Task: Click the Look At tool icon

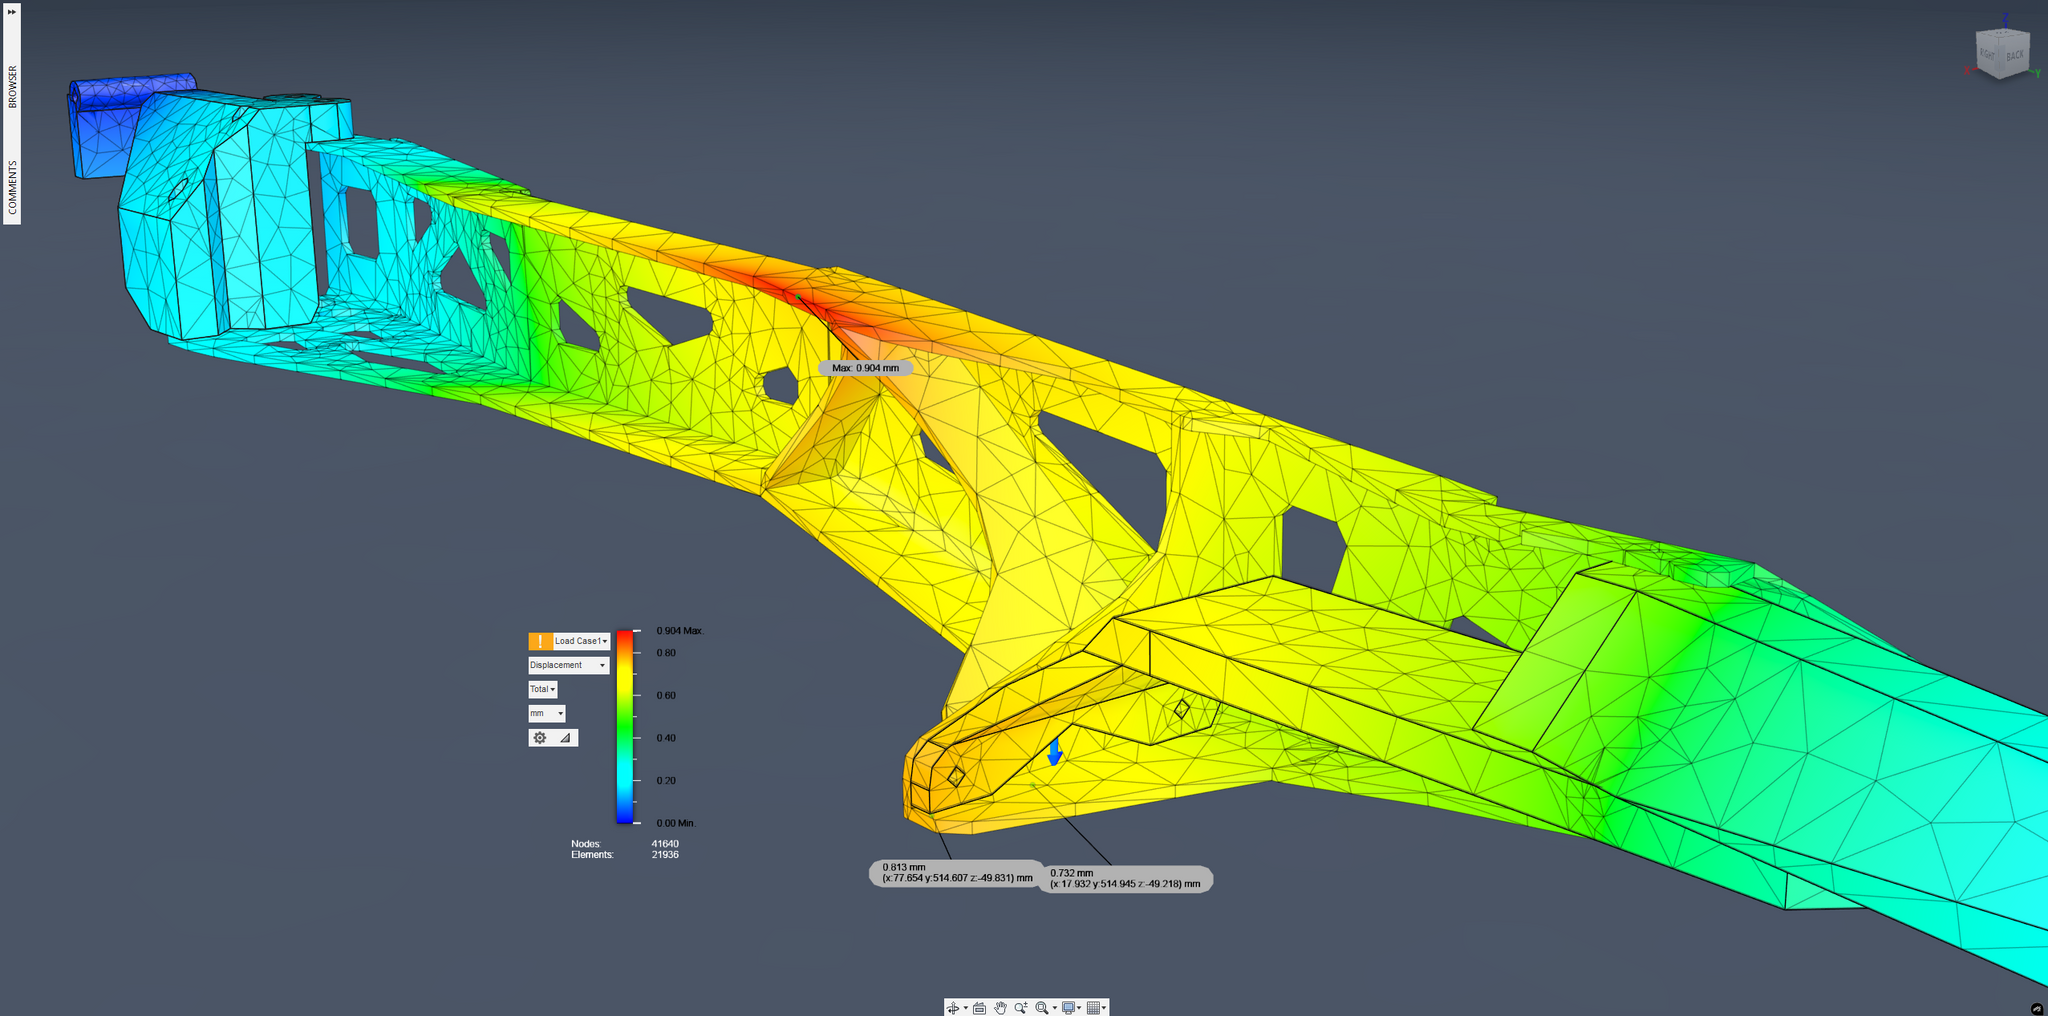Action: [979, 1008]
